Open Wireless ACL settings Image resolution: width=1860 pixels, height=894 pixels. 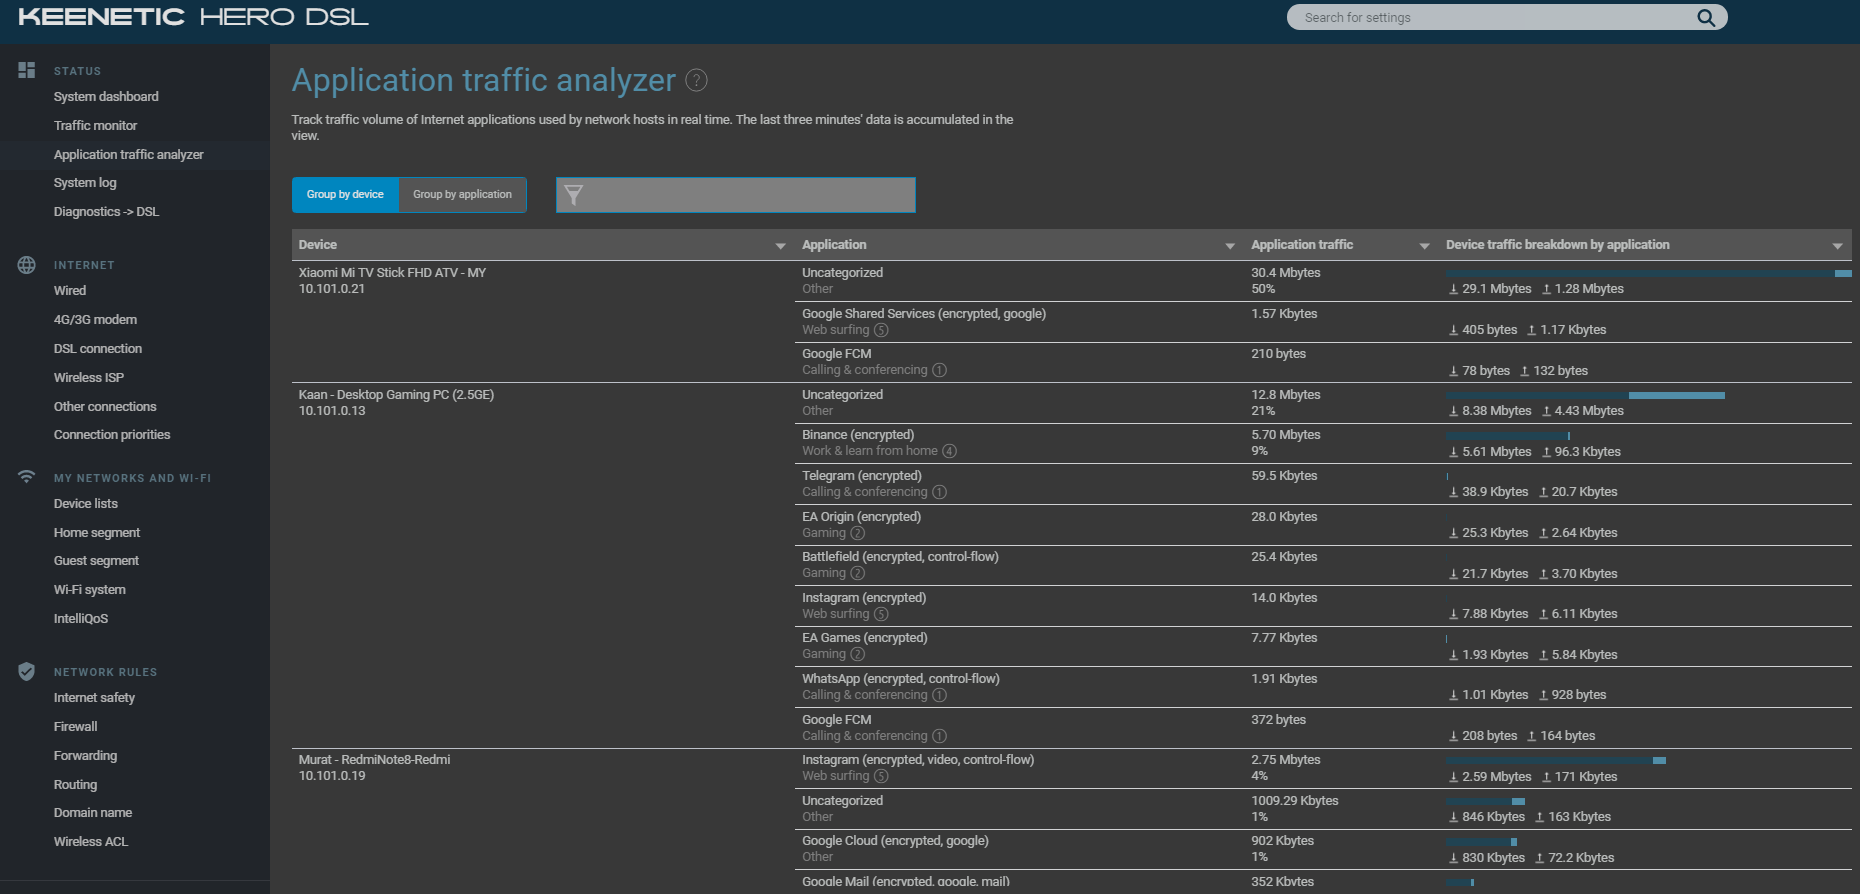(91, 842)
